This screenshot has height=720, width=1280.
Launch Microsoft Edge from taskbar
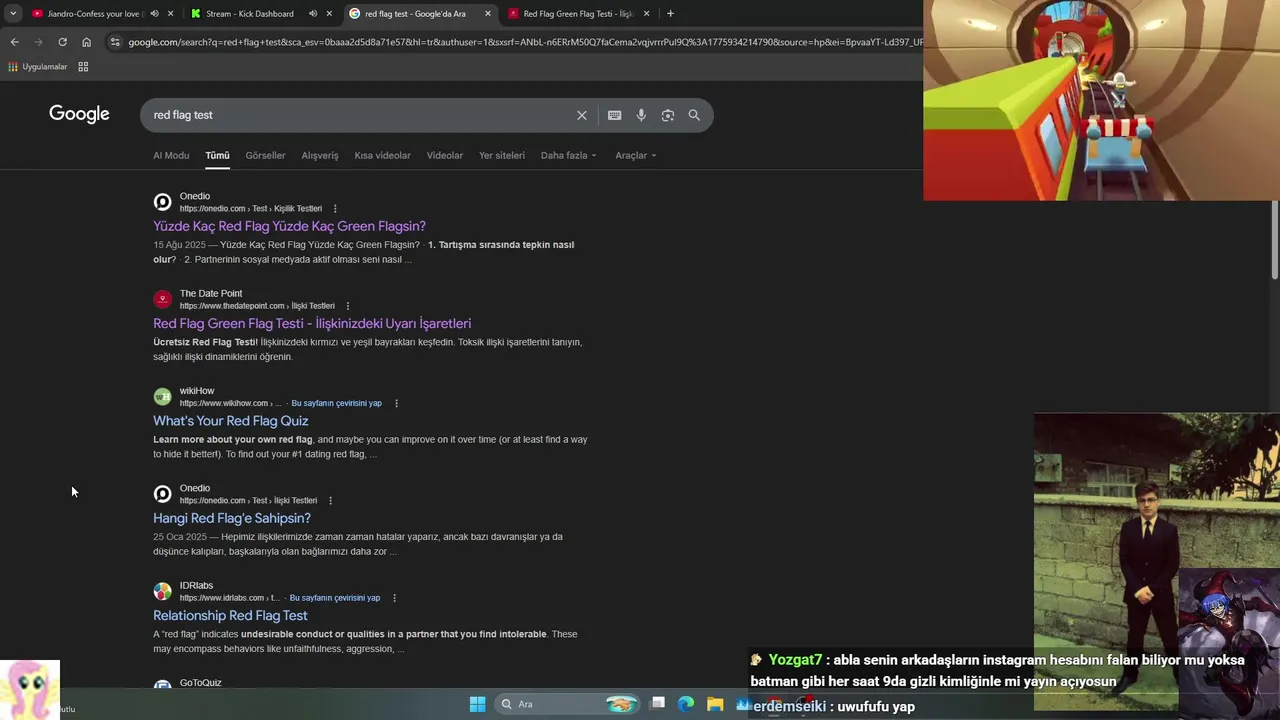click(x=686, y=704)
